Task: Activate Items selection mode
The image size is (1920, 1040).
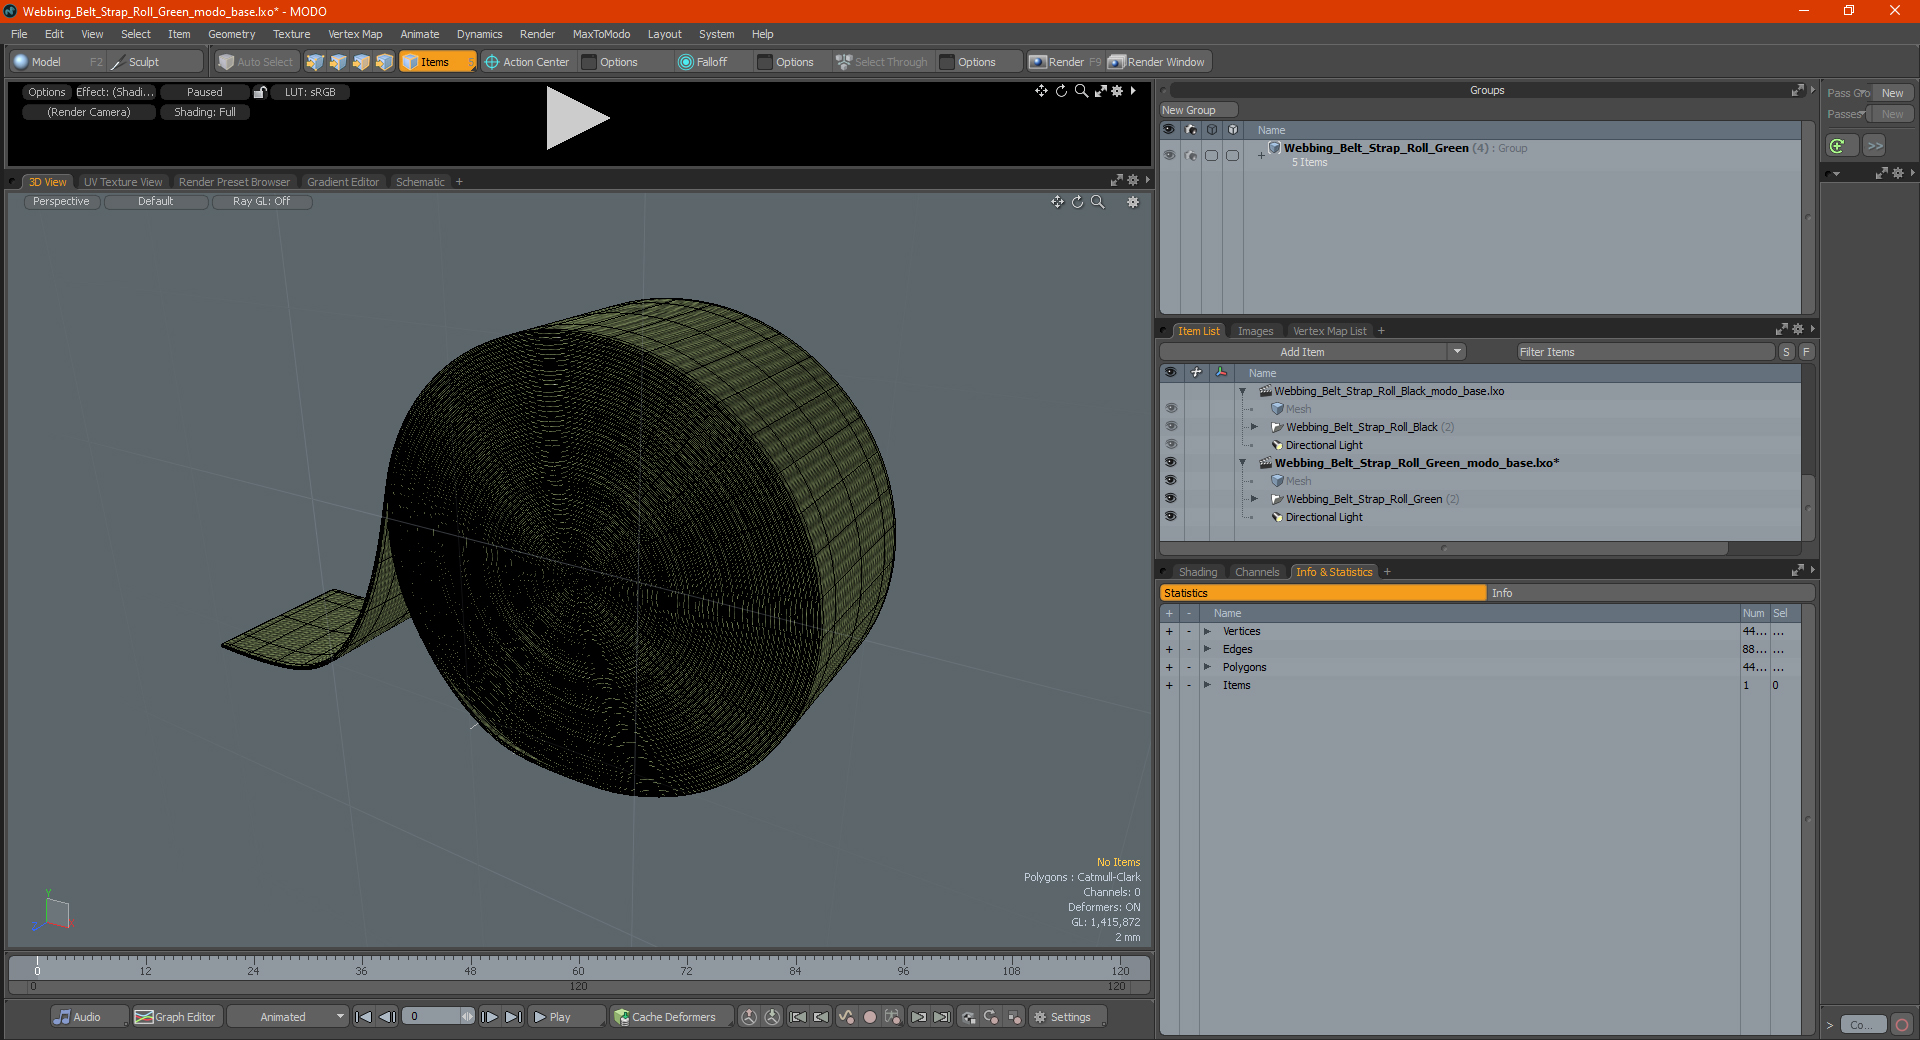Action: click(x=436, y=62)
